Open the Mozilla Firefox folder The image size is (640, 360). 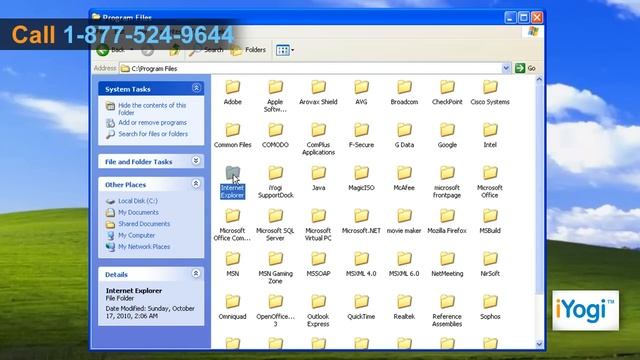tap(447, 221)
